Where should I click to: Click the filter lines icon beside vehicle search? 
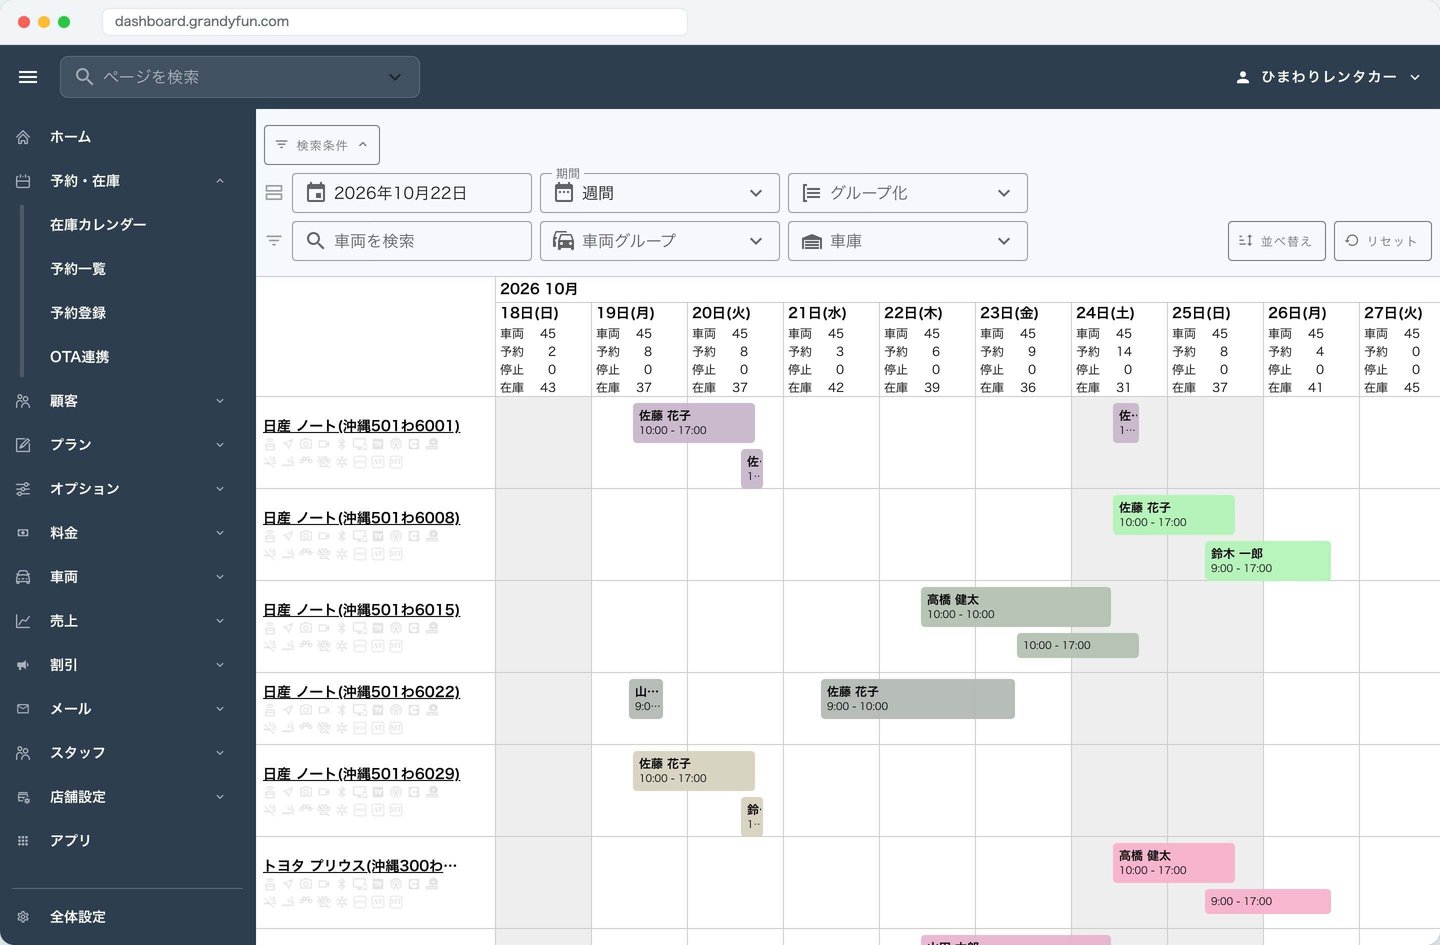pos(274,241)
